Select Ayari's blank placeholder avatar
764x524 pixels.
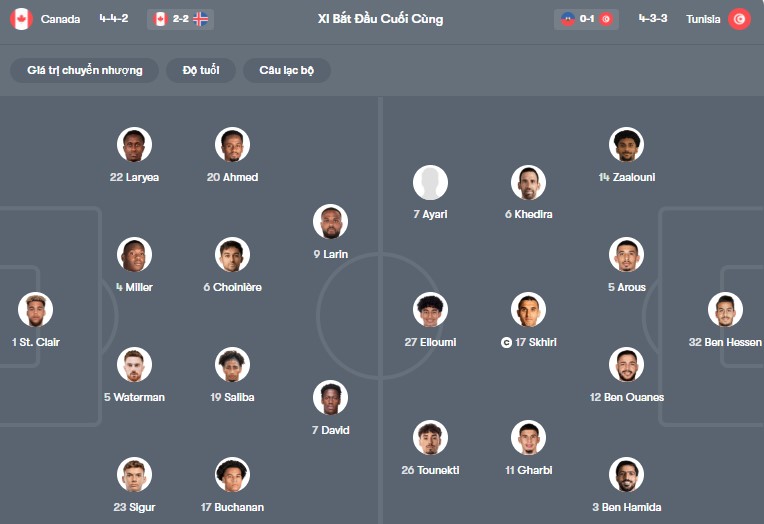(431, 182)
